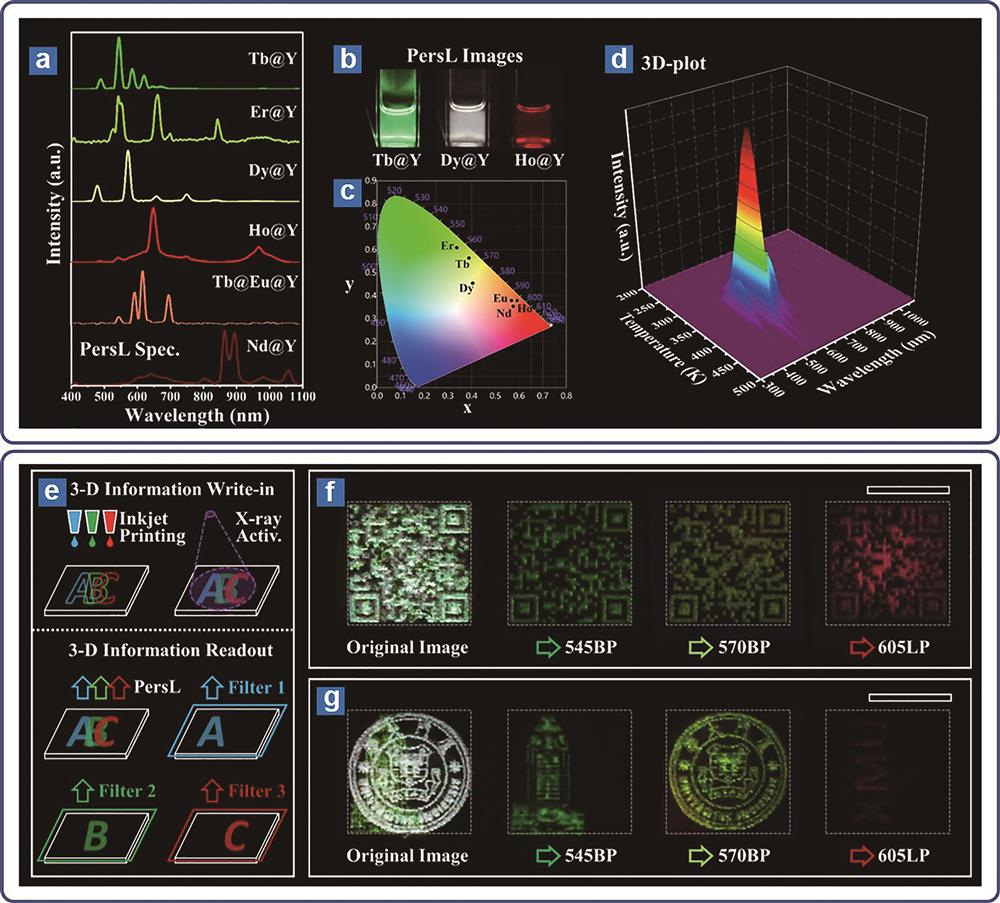This screenshot has height=903, width=1000.
Task: Click the green arrow beside 545BP in panel g
Action: pyautogui.click(x=548, y=856)
